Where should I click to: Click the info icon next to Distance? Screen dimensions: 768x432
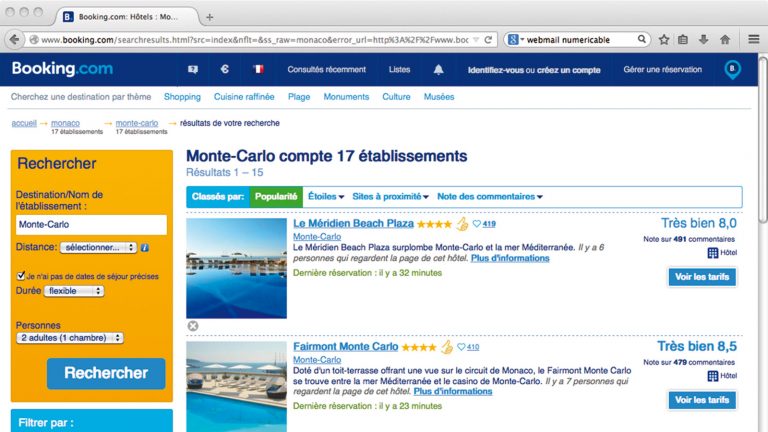pos(144,247)
